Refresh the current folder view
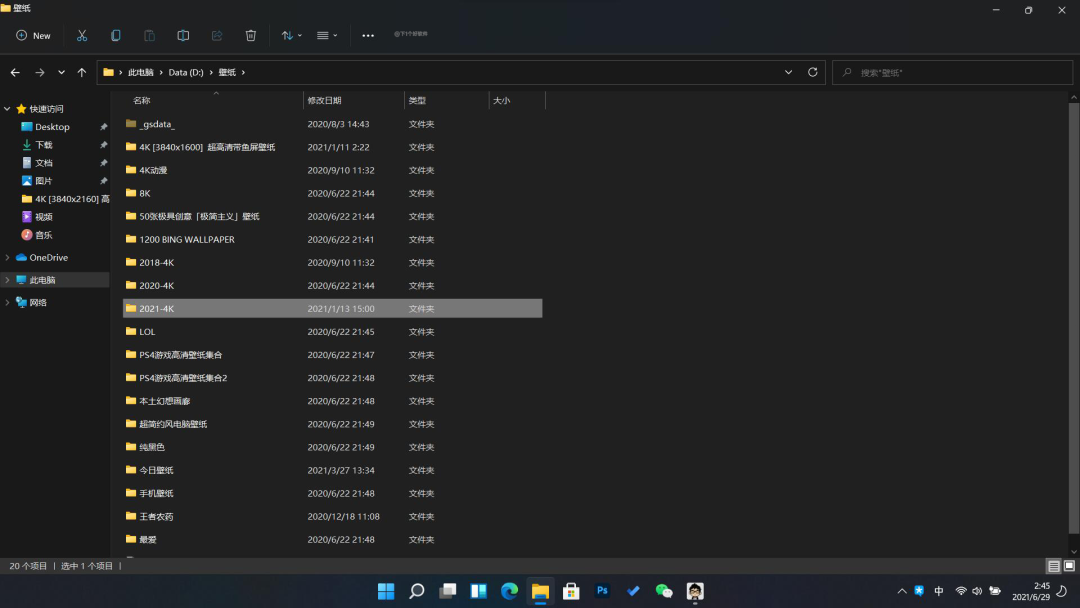This screenshot has height=608, width=1080. 813,72
